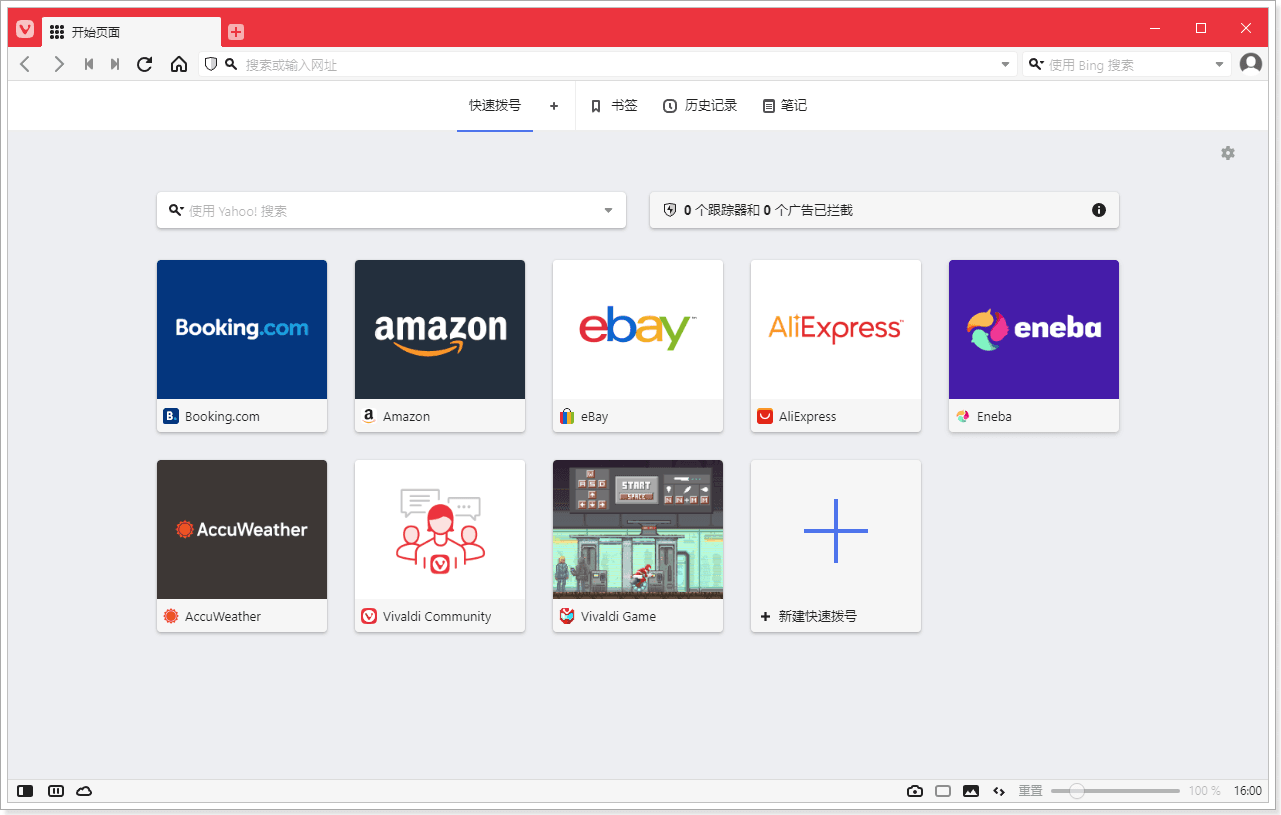Open the user profile avatar
Viewport: 1281px width, 815px height.
tap(1251, 64)
